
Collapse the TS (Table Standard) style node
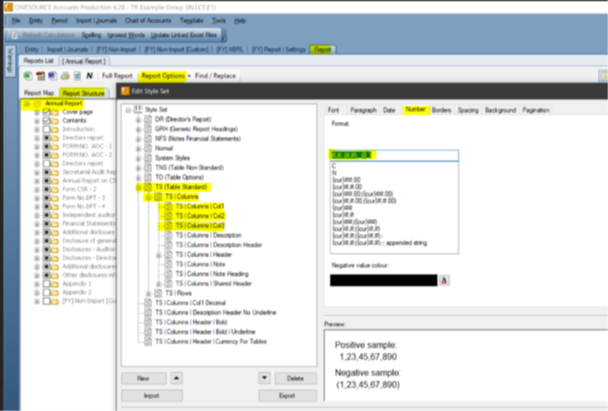[x=139, y=187]
